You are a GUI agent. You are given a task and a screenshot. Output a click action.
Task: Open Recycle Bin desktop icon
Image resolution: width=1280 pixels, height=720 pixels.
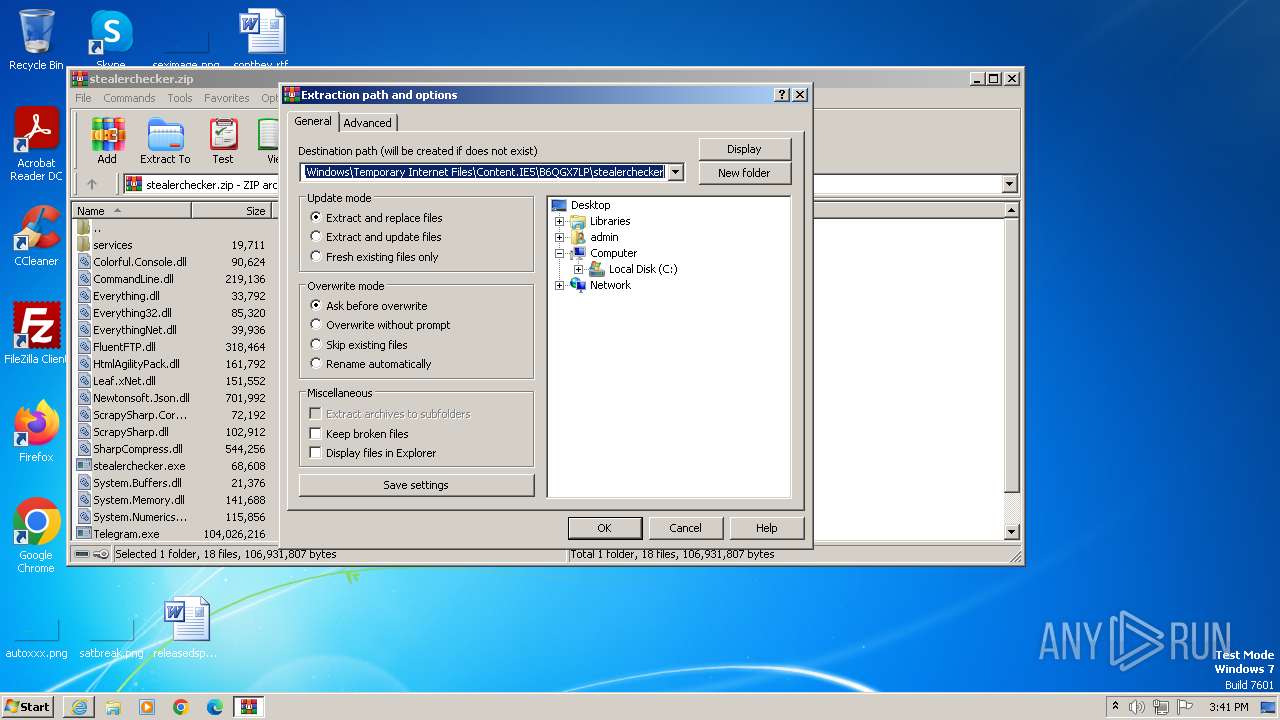coord(36,40)
